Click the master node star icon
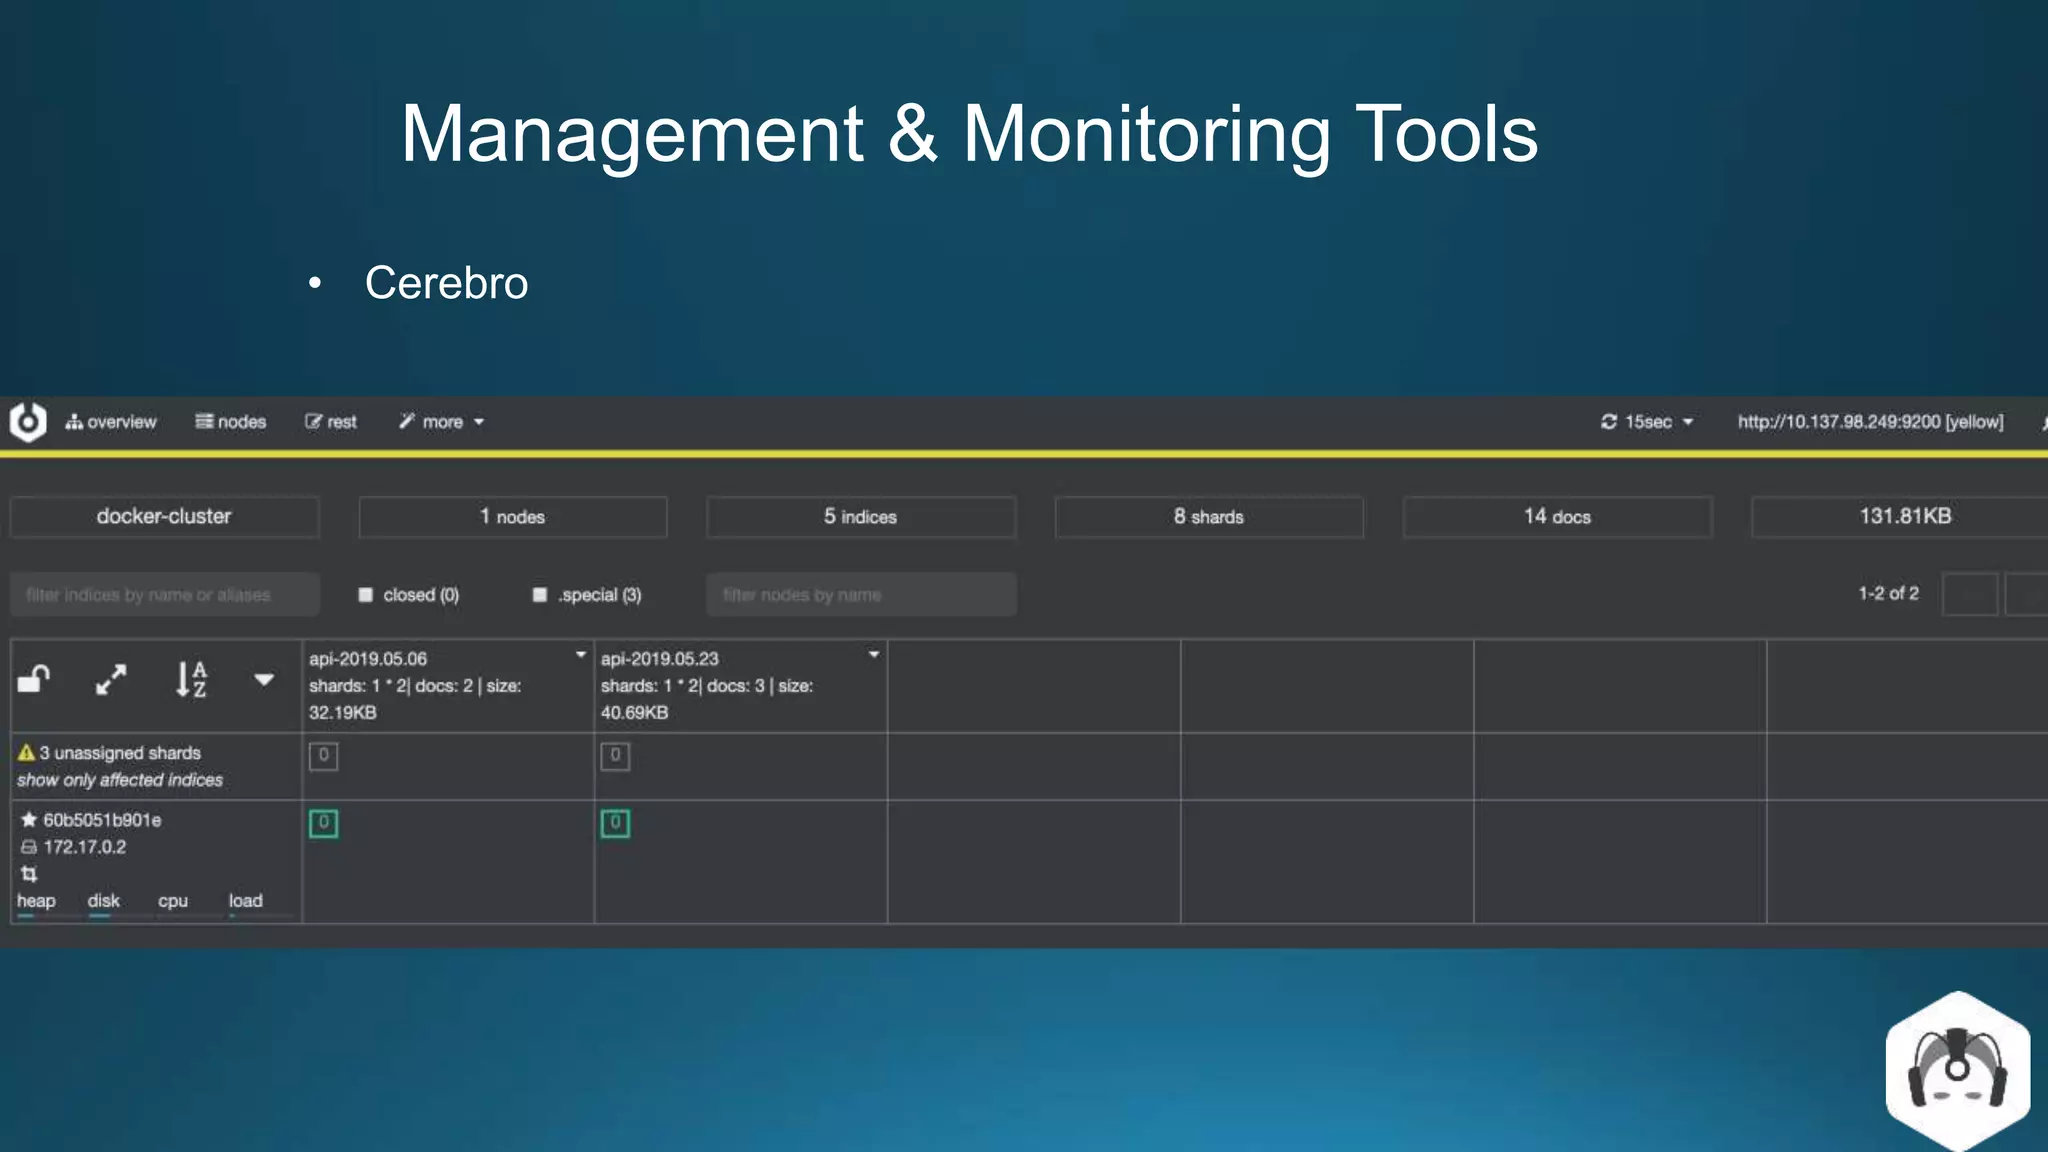This screenshot has width=2048, height=1152. [x=29, y=820]
